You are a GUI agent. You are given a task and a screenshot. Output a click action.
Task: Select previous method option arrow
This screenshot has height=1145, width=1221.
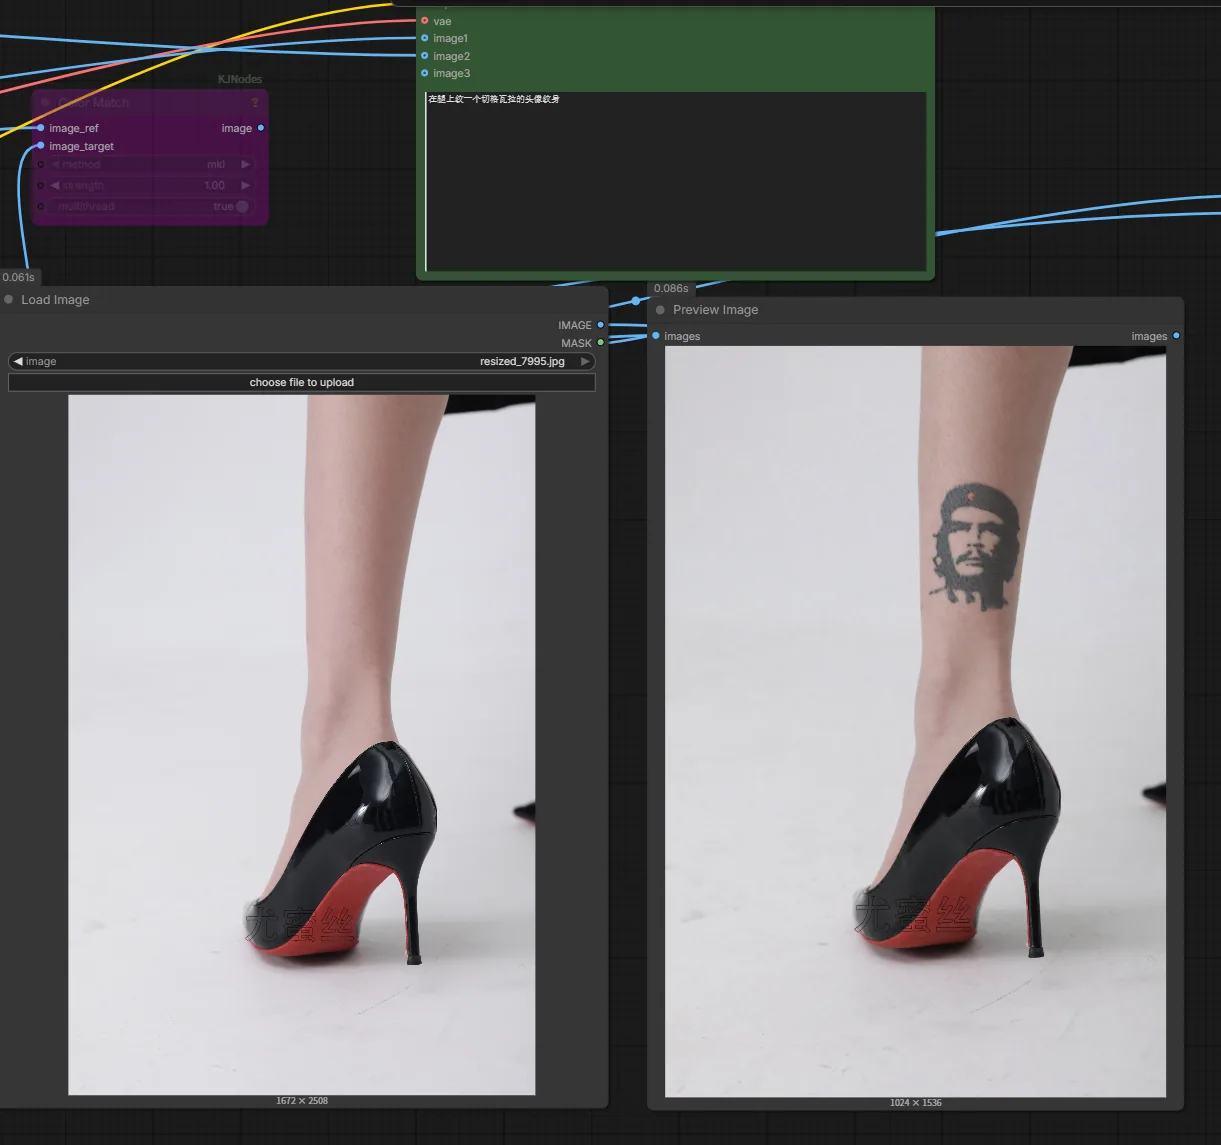tap(57, 164)
